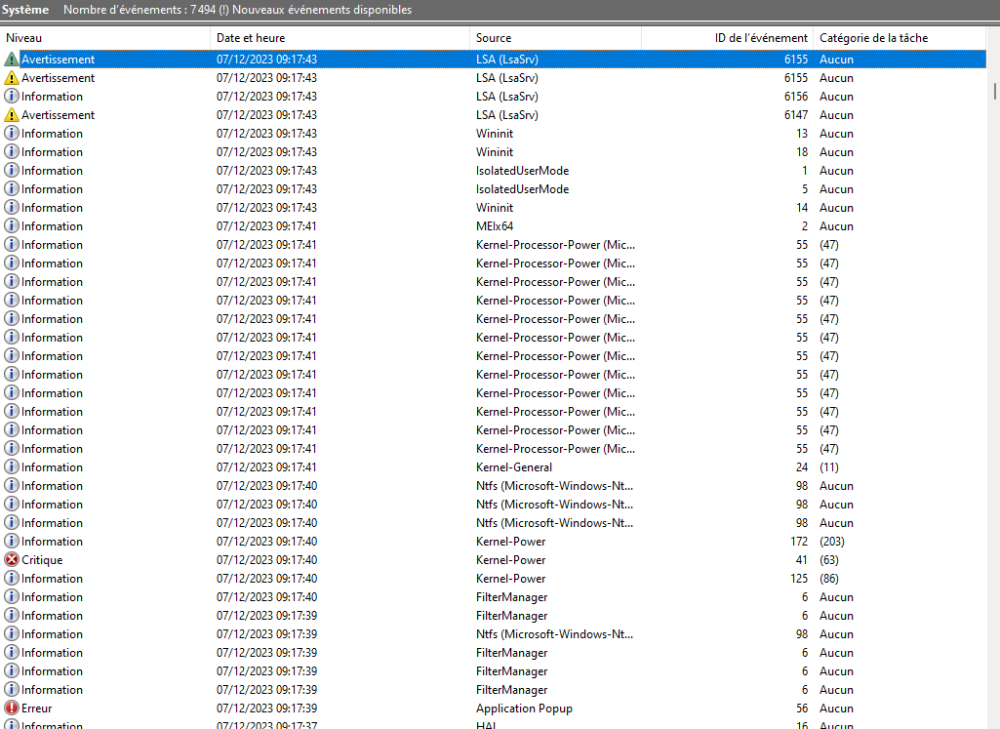Click the 'Wininit' source cell on event 13 row
Image resolution: width=1000 pixels, height=729 pixels.
pyautogui.click(x=494, y=133)
